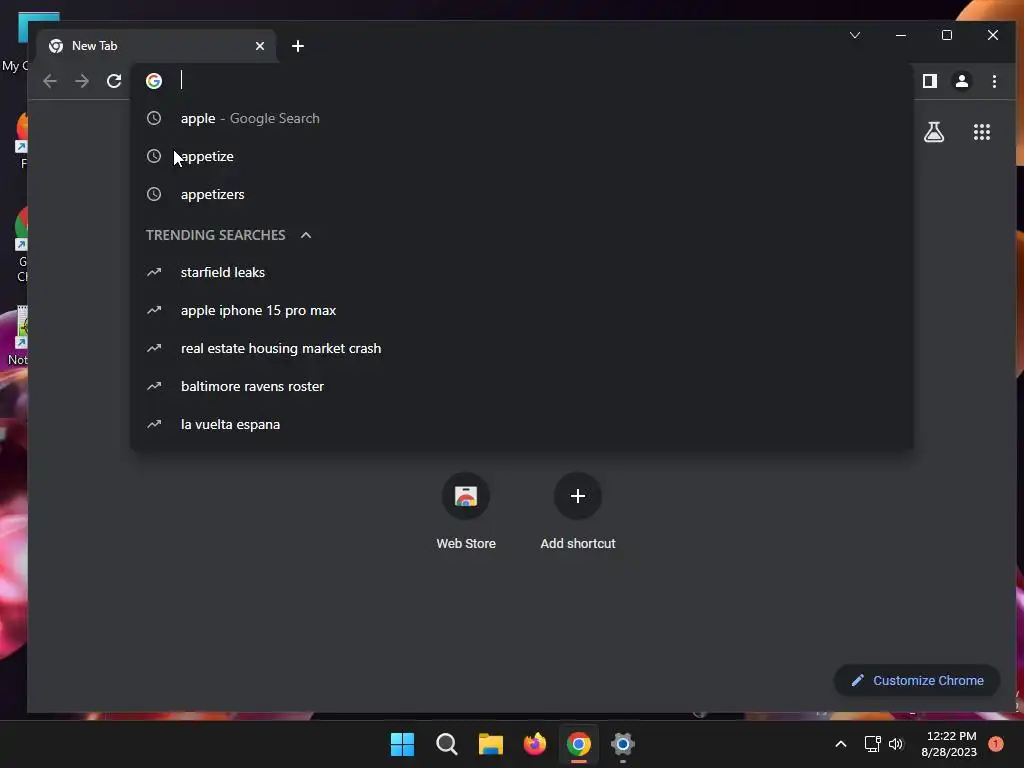Image resolution: width=1024 pixels, height=768 pixels.
Task: Open the Web Store shortcut
Action: pos(466,512)
